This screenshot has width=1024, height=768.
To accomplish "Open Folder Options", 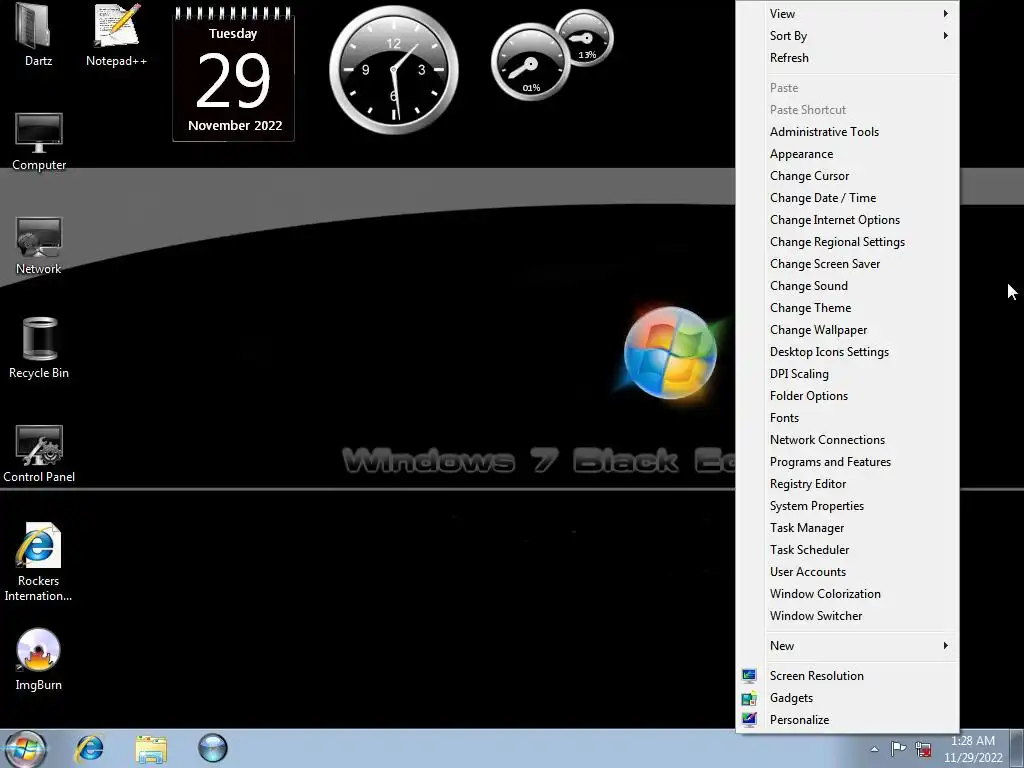I will point(848,396).
